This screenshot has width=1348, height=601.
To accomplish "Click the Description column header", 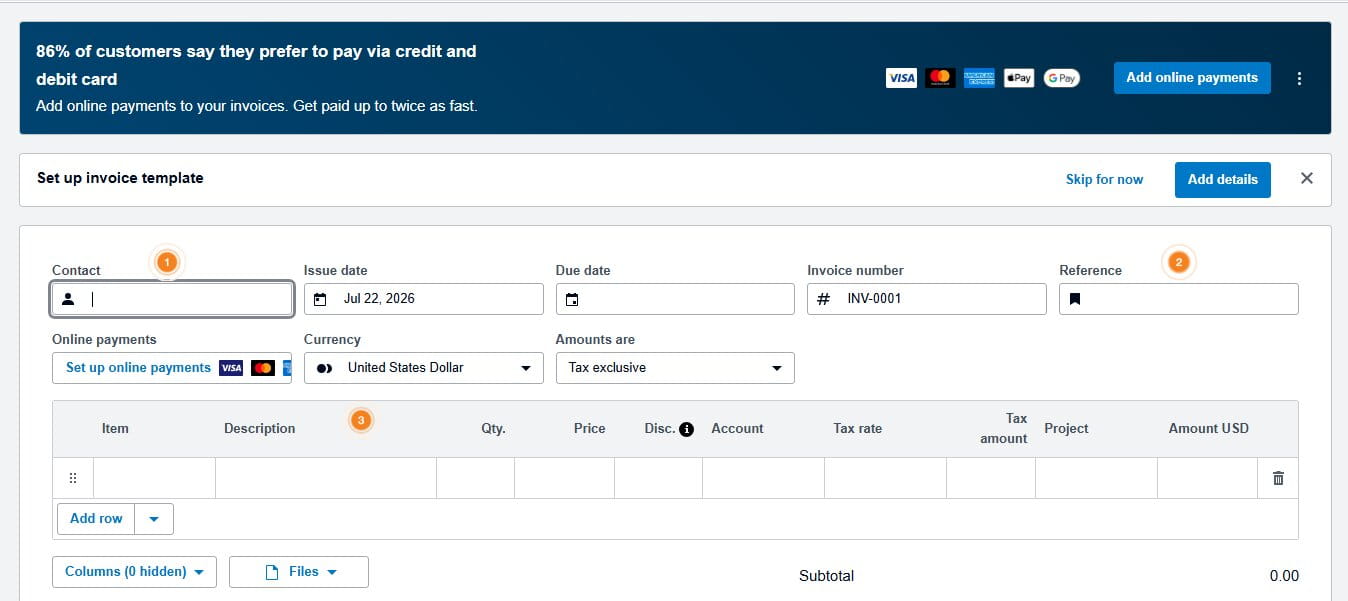I will pos(259,429).
